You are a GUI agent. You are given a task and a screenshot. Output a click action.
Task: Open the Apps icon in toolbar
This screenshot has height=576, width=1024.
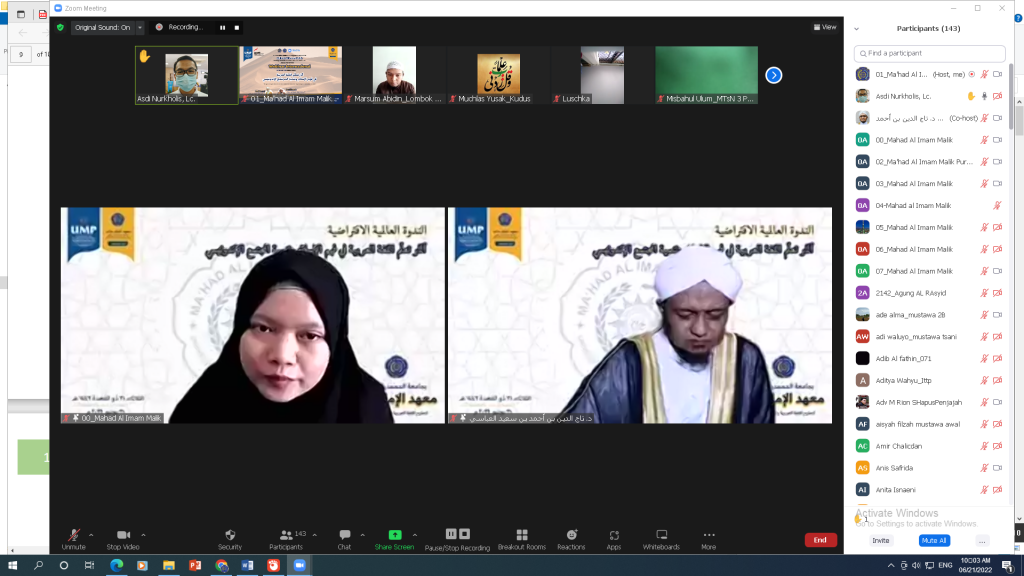coord(614,535)
